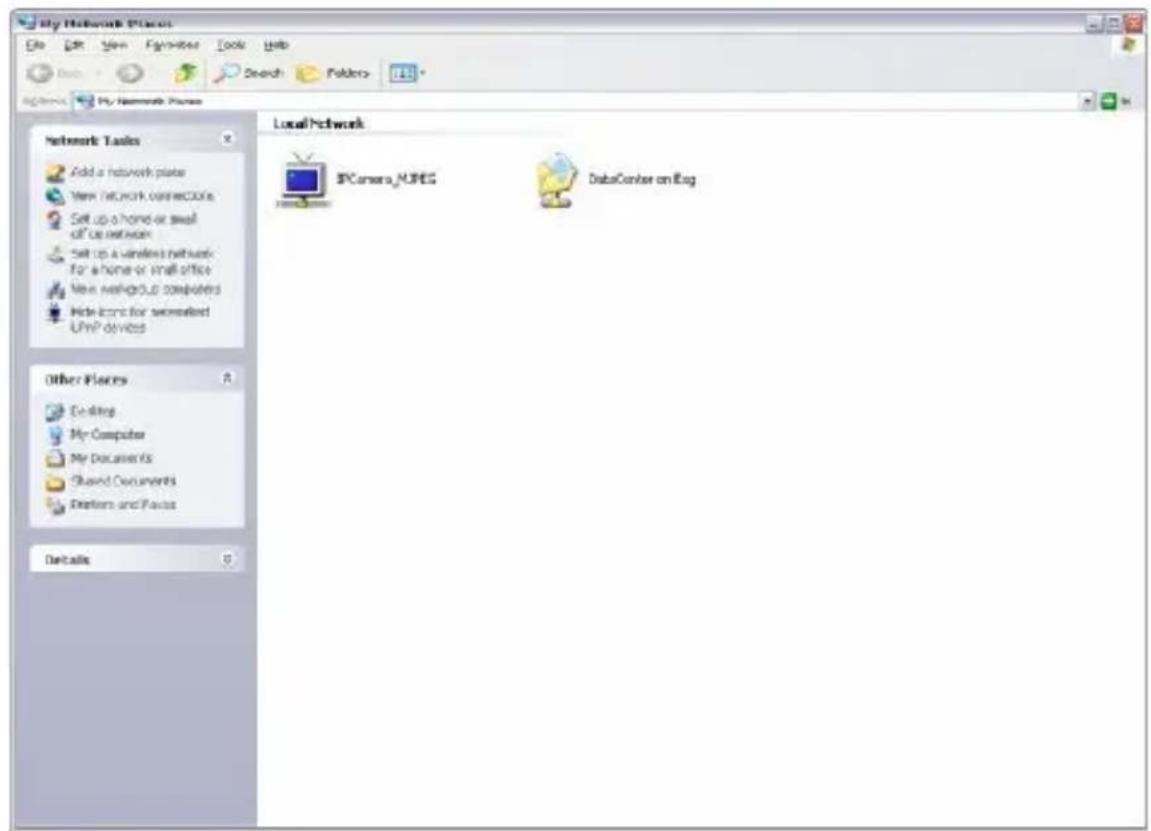
Task: Click Set up a home or small office network
Action: [x=134, y=226]
